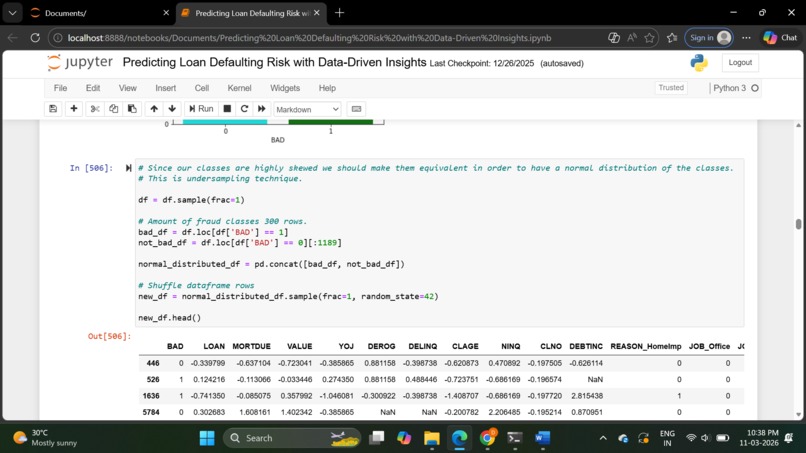Run cell 506 using the side run icon

[129, 168]
